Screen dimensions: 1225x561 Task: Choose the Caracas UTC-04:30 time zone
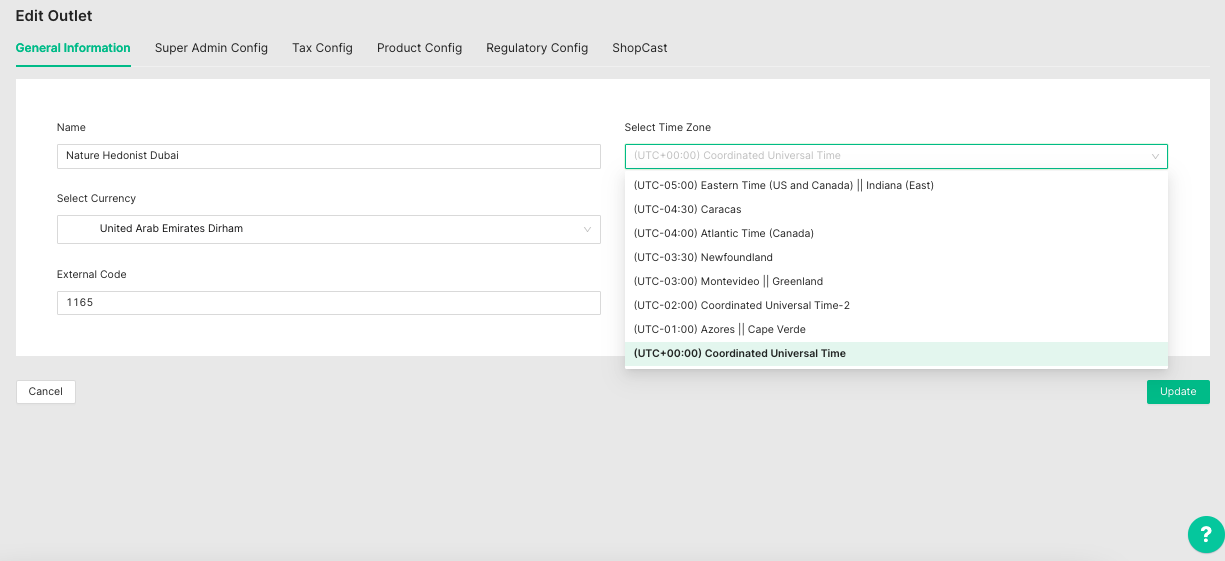tap(687, 209)
